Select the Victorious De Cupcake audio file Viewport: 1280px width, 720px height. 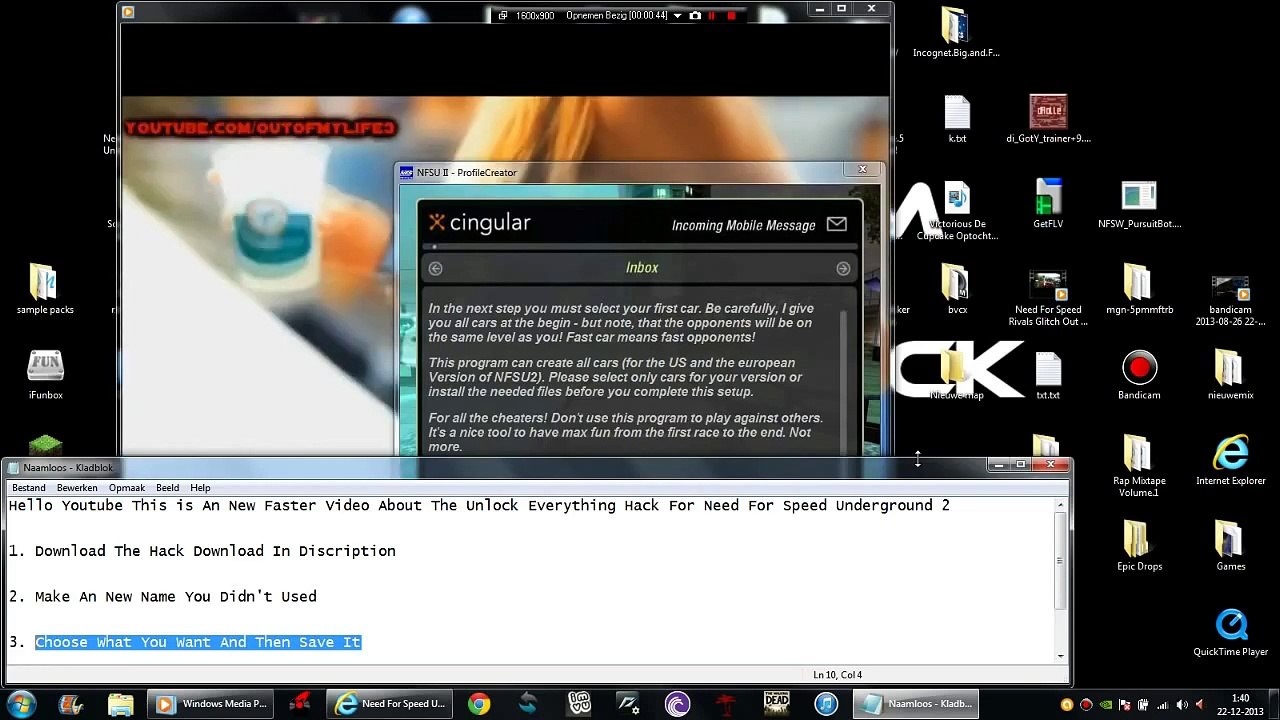coord(957,211)
